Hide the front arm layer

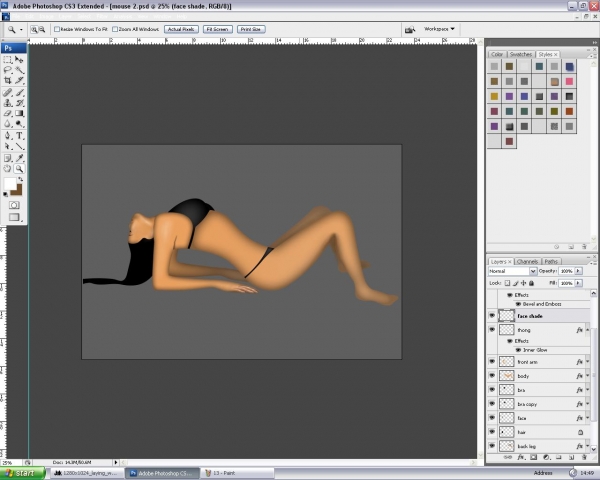492,361
